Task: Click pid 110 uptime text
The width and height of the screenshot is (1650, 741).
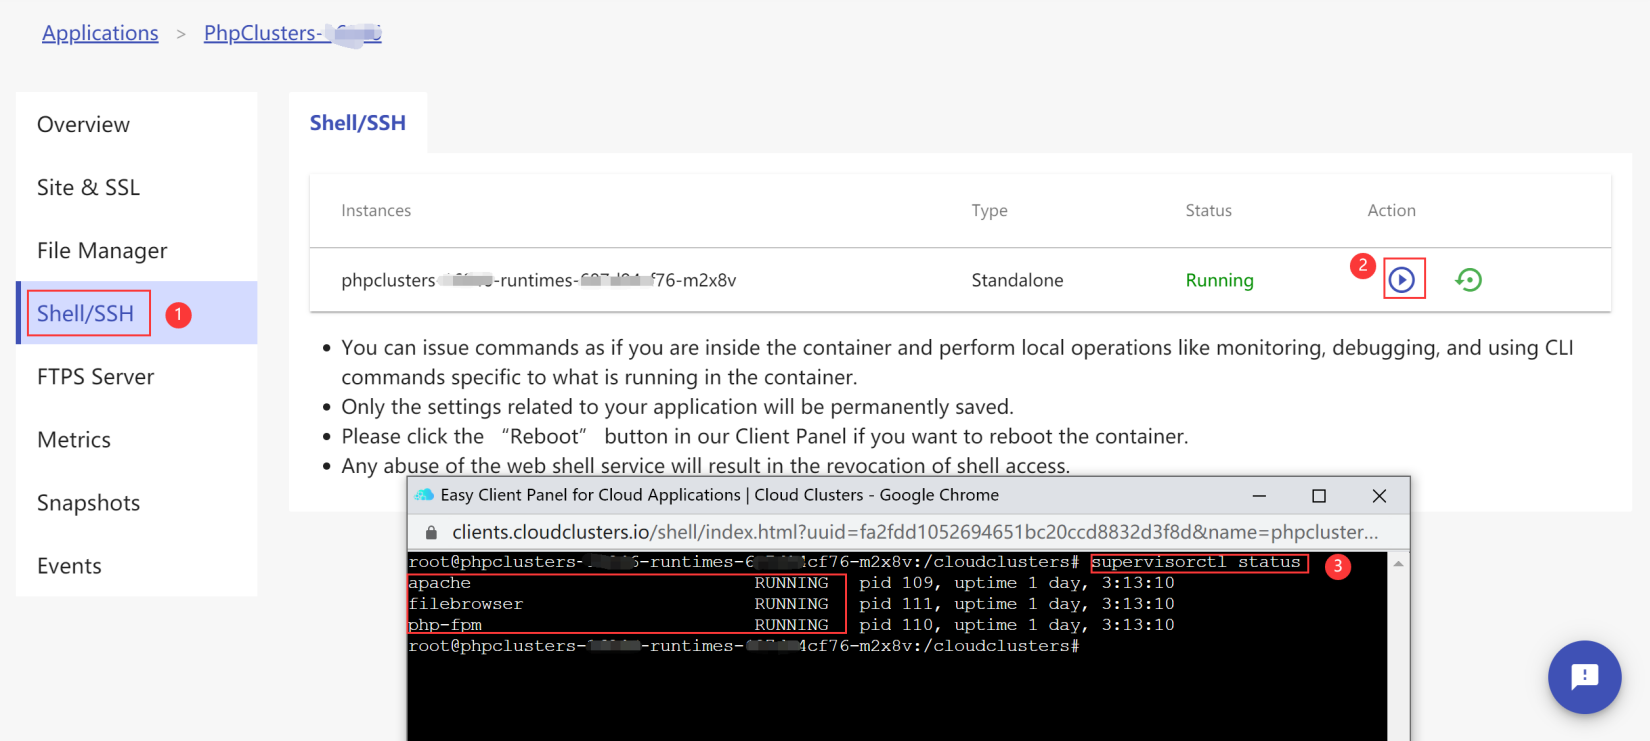Action: [x=1017, y=625]
